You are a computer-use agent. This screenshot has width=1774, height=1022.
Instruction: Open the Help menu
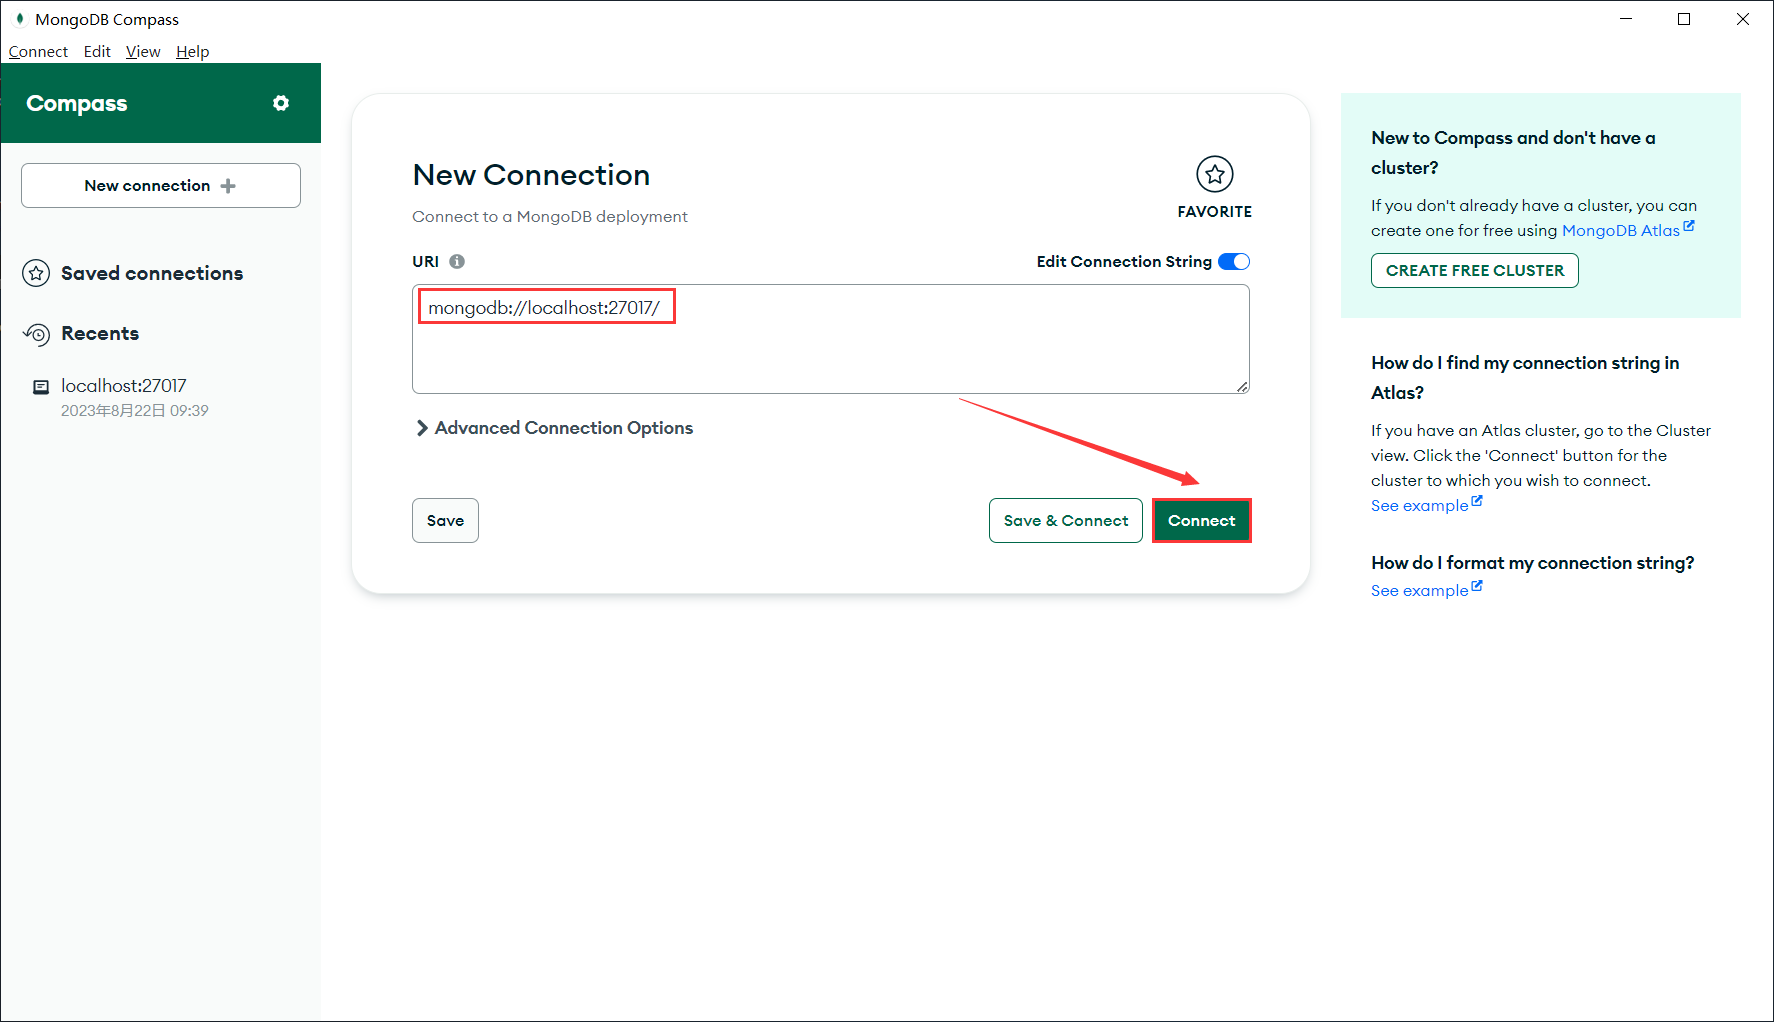click(x=192, y=52)
